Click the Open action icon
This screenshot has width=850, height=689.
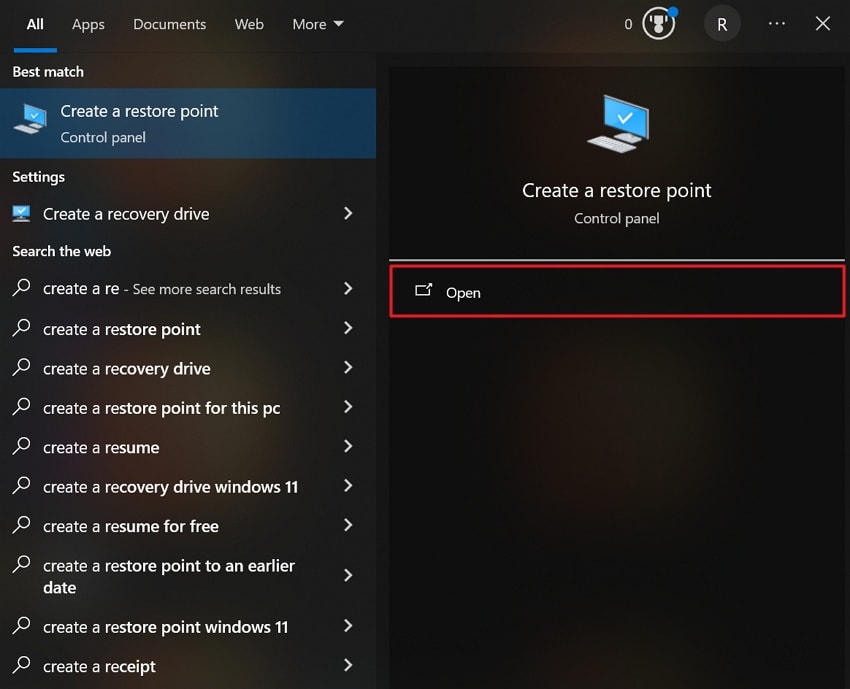pyautogui.click(x=424, y=292)
